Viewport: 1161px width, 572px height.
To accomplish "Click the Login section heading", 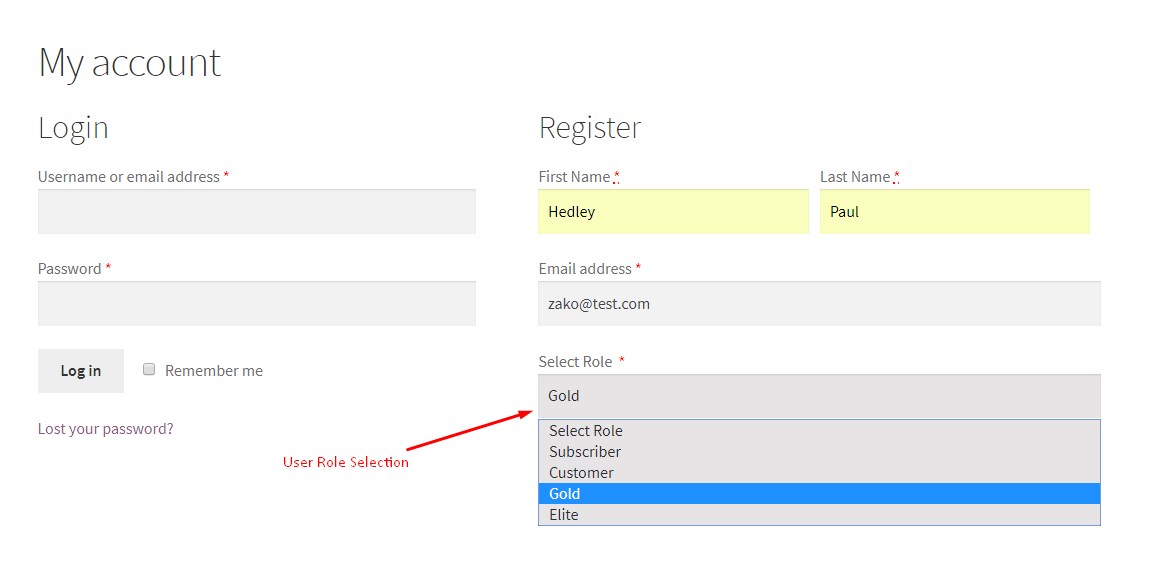I will point(73,127).
